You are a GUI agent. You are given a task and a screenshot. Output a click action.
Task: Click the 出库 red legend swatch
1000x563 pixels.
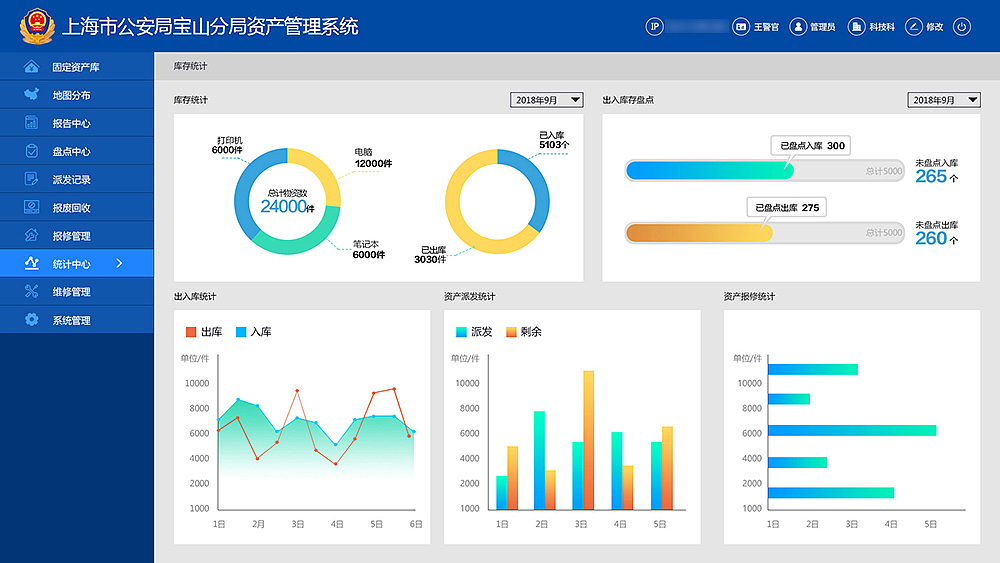tap(191, 332)
